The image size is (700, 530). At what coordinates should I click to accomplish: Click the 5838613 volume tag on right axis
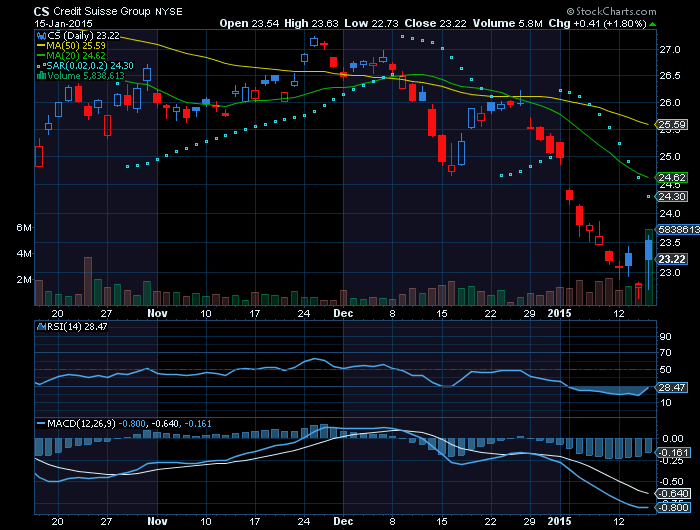pyautogui.click(x=678, y=230)
